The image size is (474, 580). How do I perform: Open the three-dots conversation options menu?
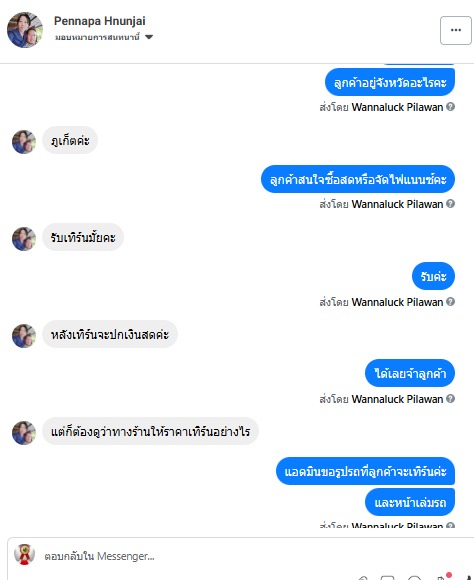pyautogui.click(x=455, y=30)
